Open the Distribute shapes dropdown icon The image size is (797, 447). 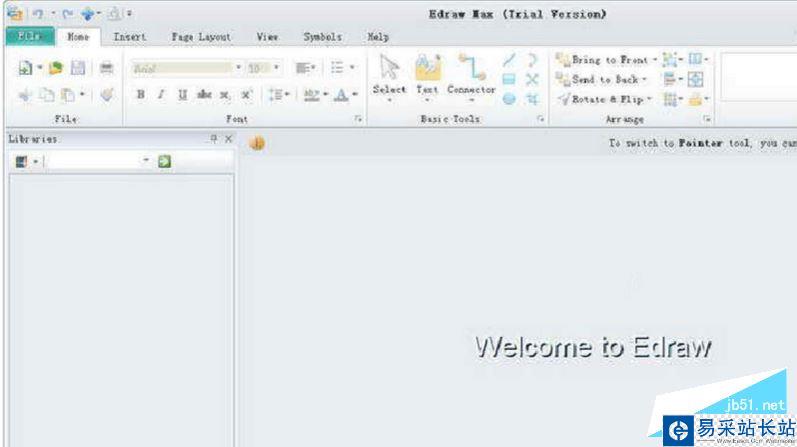click(672, 99)
